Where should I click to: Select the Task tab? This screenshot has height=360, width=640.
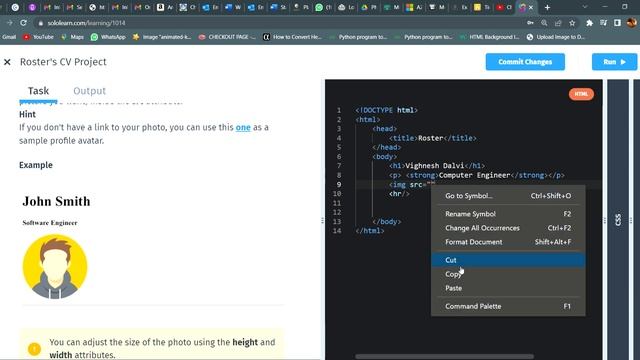click(38, 91)
